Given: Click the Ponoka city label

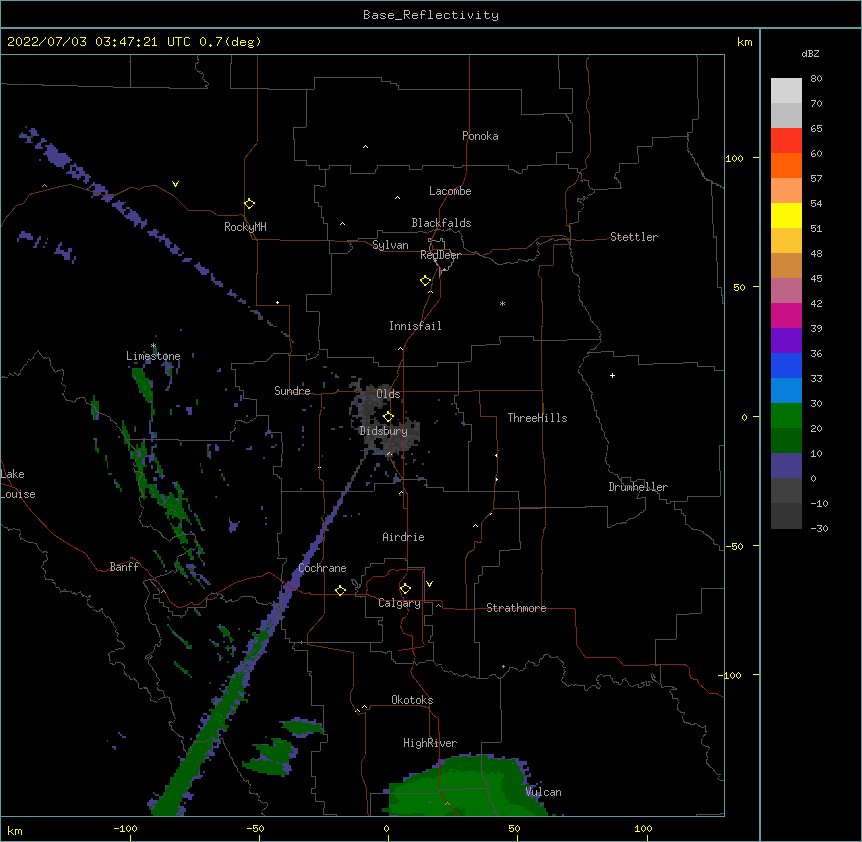Looking at the screenshot, I should [480, 136].
